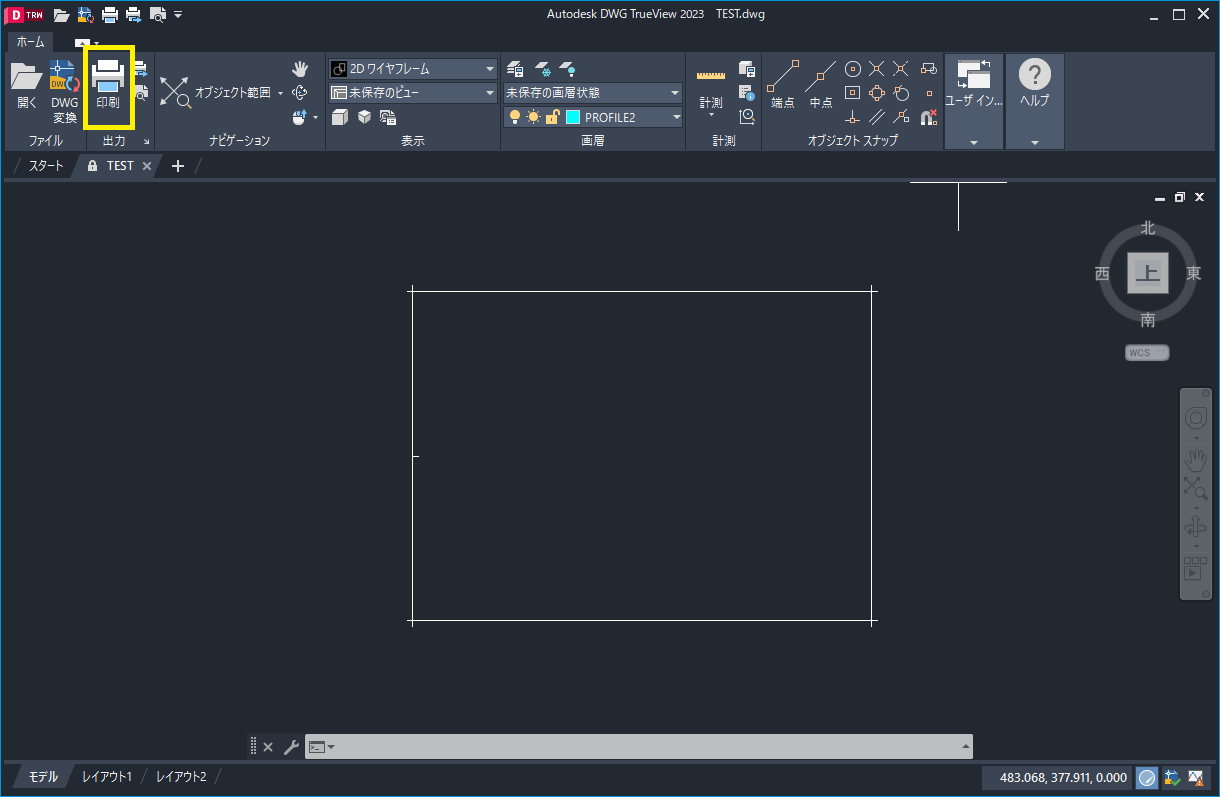1220x797 pixels.
Task: Switch to the スタート file tab
Action: tap(46, 166)
